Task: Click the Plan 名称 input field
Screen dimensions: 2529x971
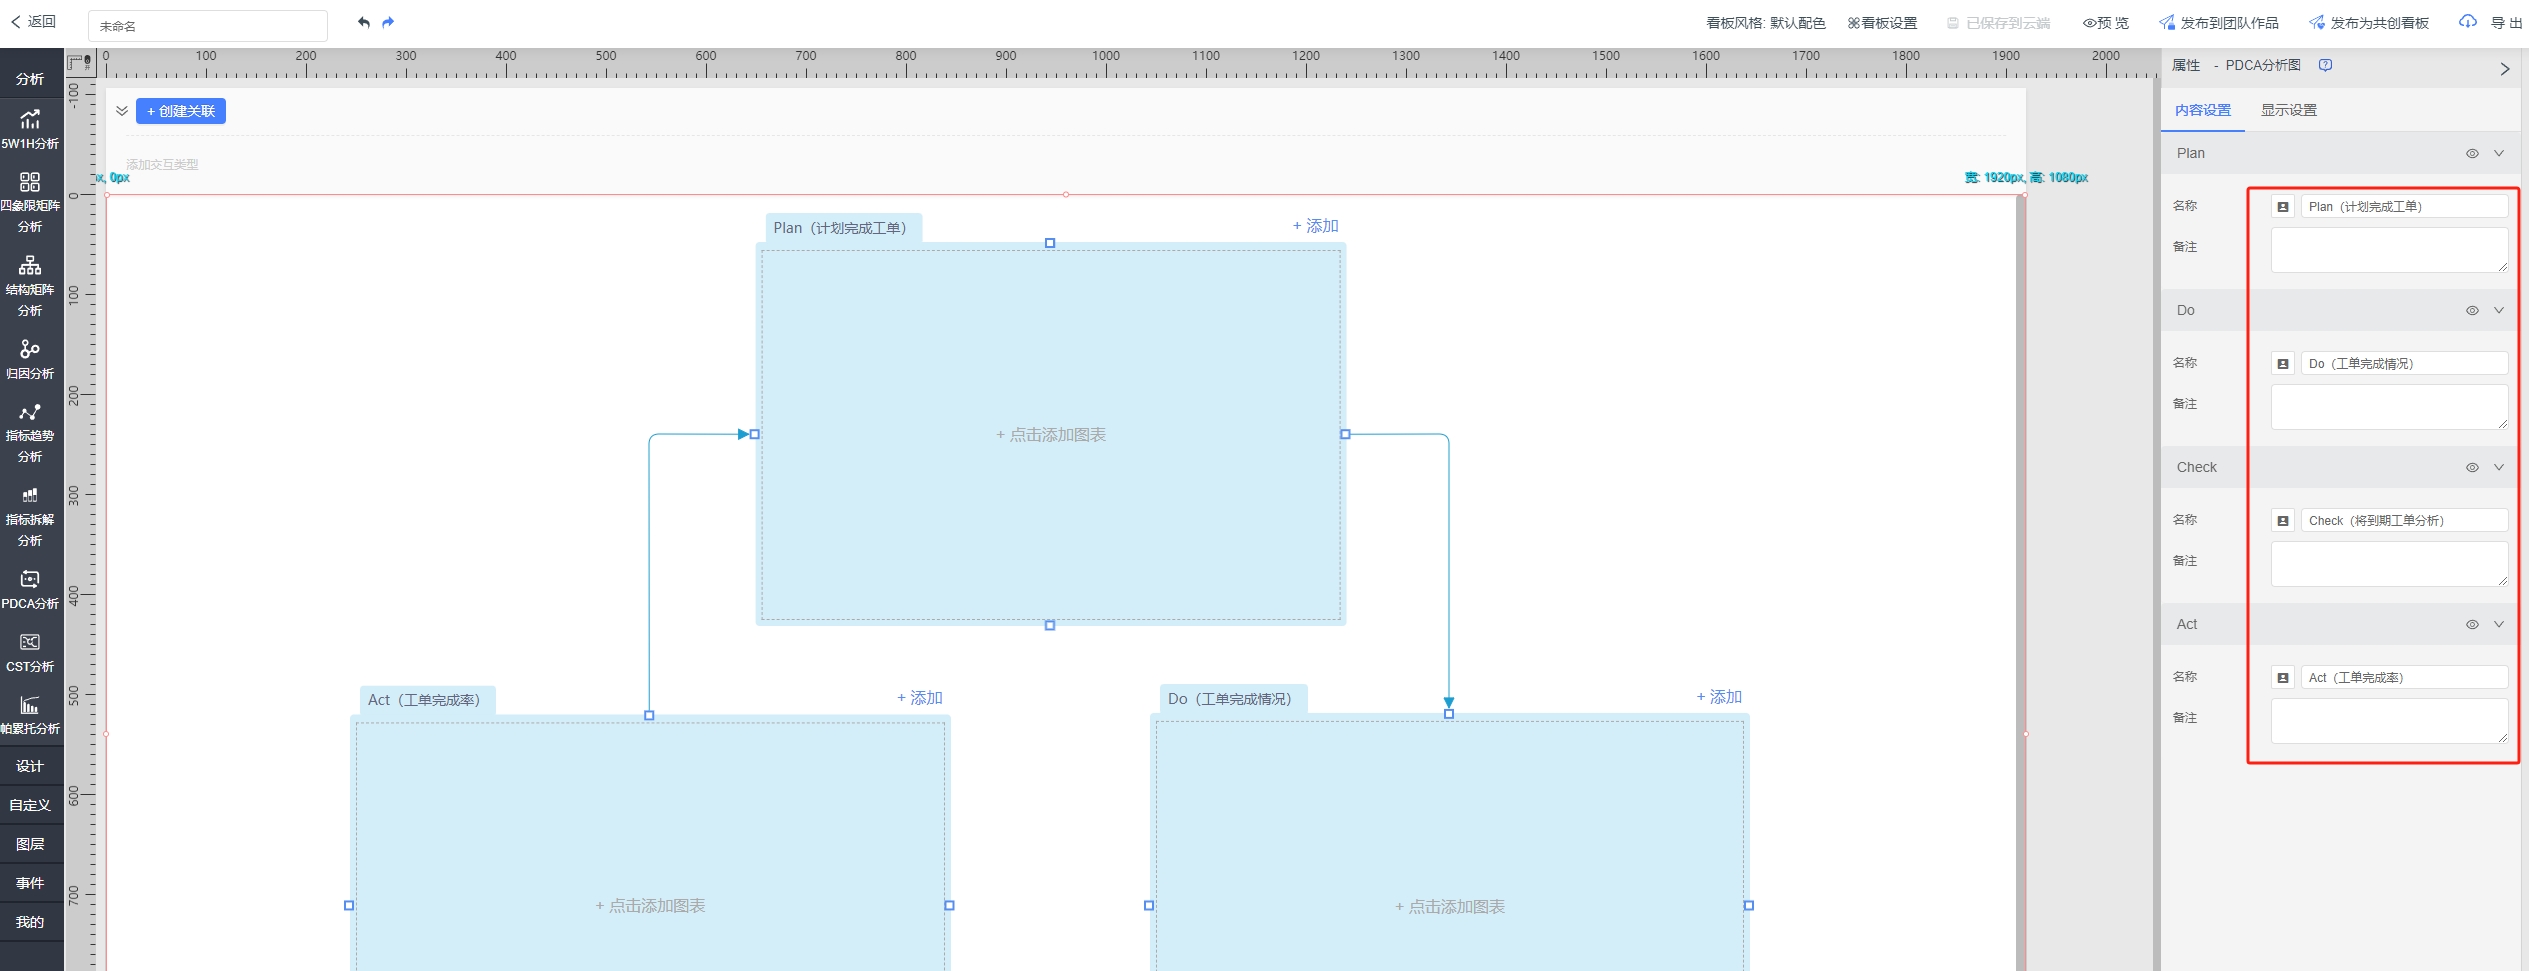Action: click(x=2402, y=207)
